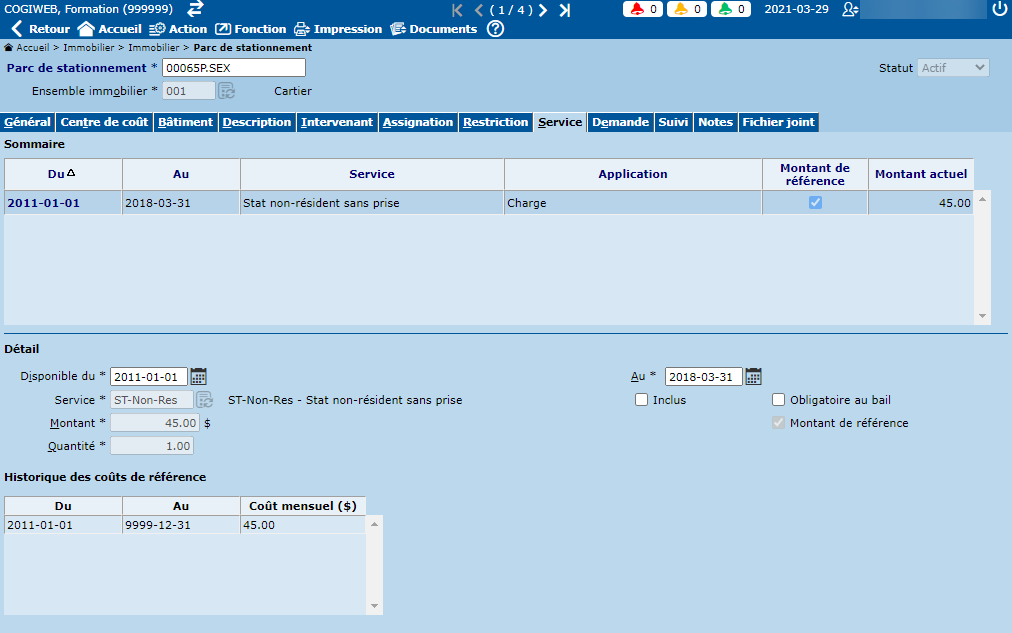Open the Statut dropdown
This screenshot has height=633, width=1012.
953,68
